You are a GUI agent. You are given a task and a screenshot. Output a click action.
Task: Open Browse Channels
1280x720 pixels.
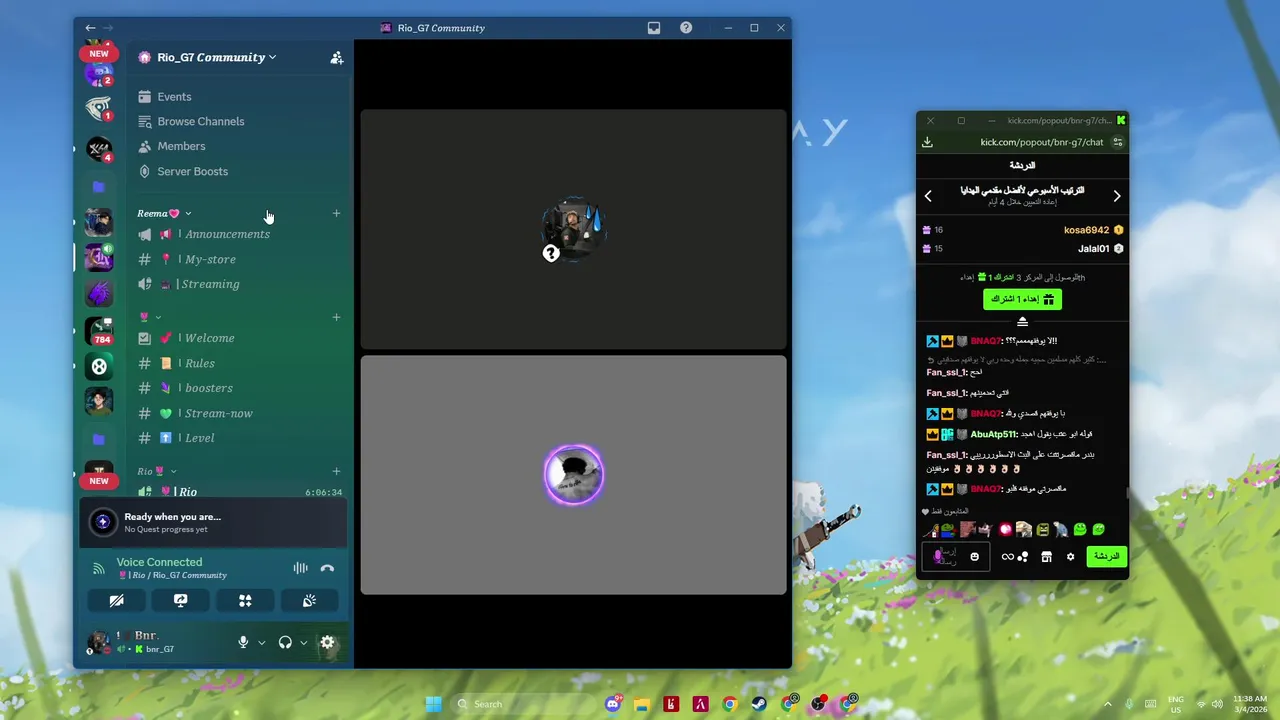pyautogui.click(x=240, y=121)
